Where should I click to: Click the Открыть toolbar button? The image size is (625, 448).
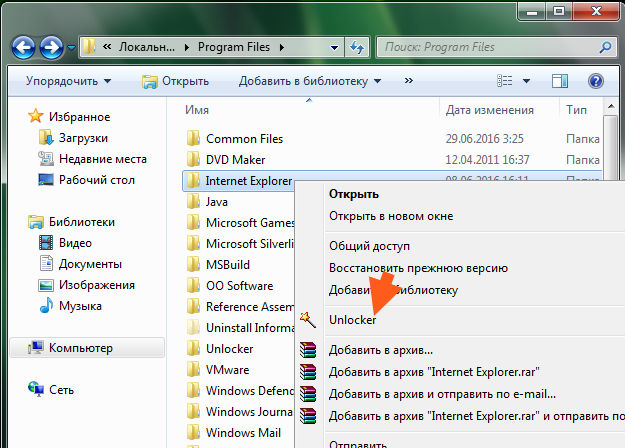point(176,81)
